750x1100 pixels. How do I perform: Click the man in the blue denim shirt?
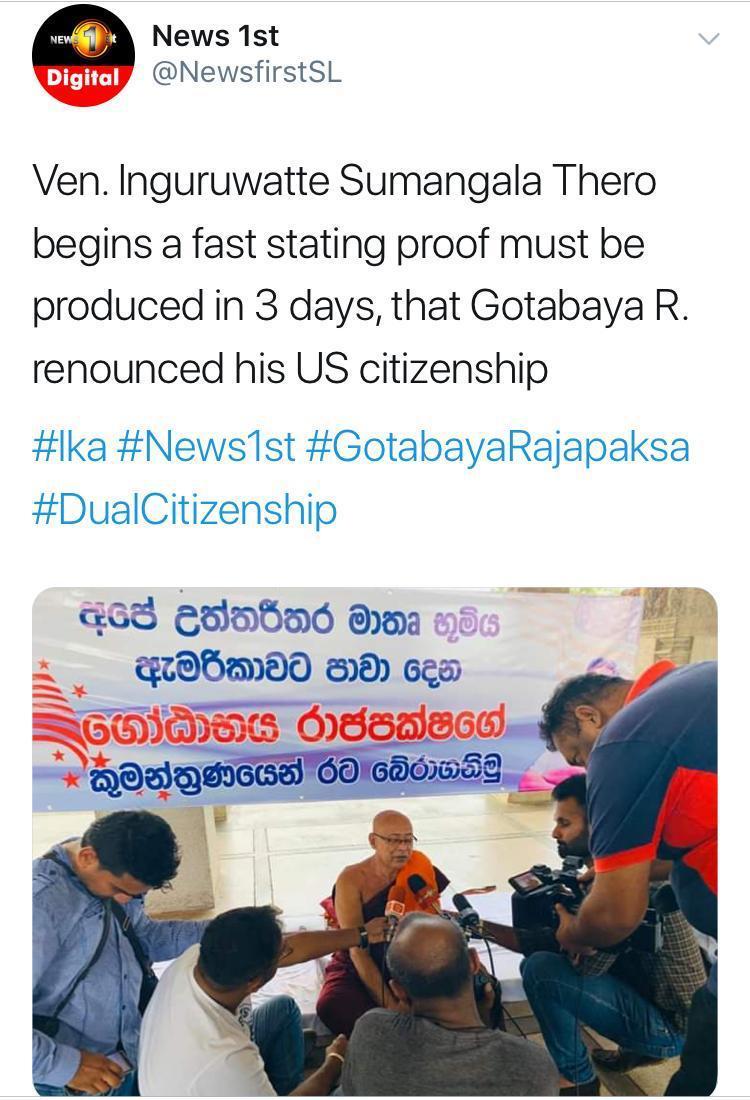(x=105, y=954)
